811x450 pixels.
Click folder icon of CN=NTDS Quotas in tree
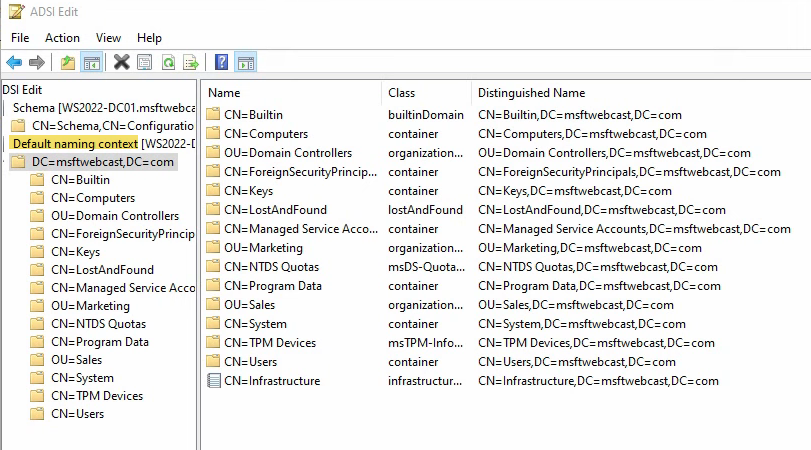pos(37,324)
